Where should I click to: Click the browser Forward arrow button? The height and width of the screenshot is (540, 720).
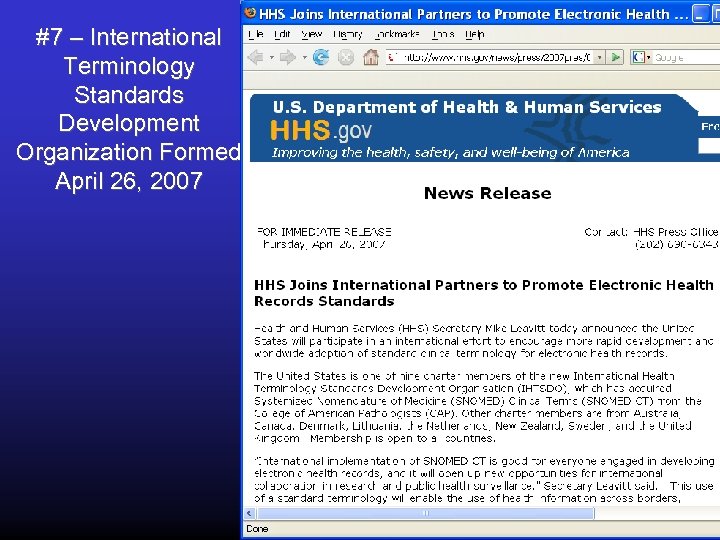287,57
